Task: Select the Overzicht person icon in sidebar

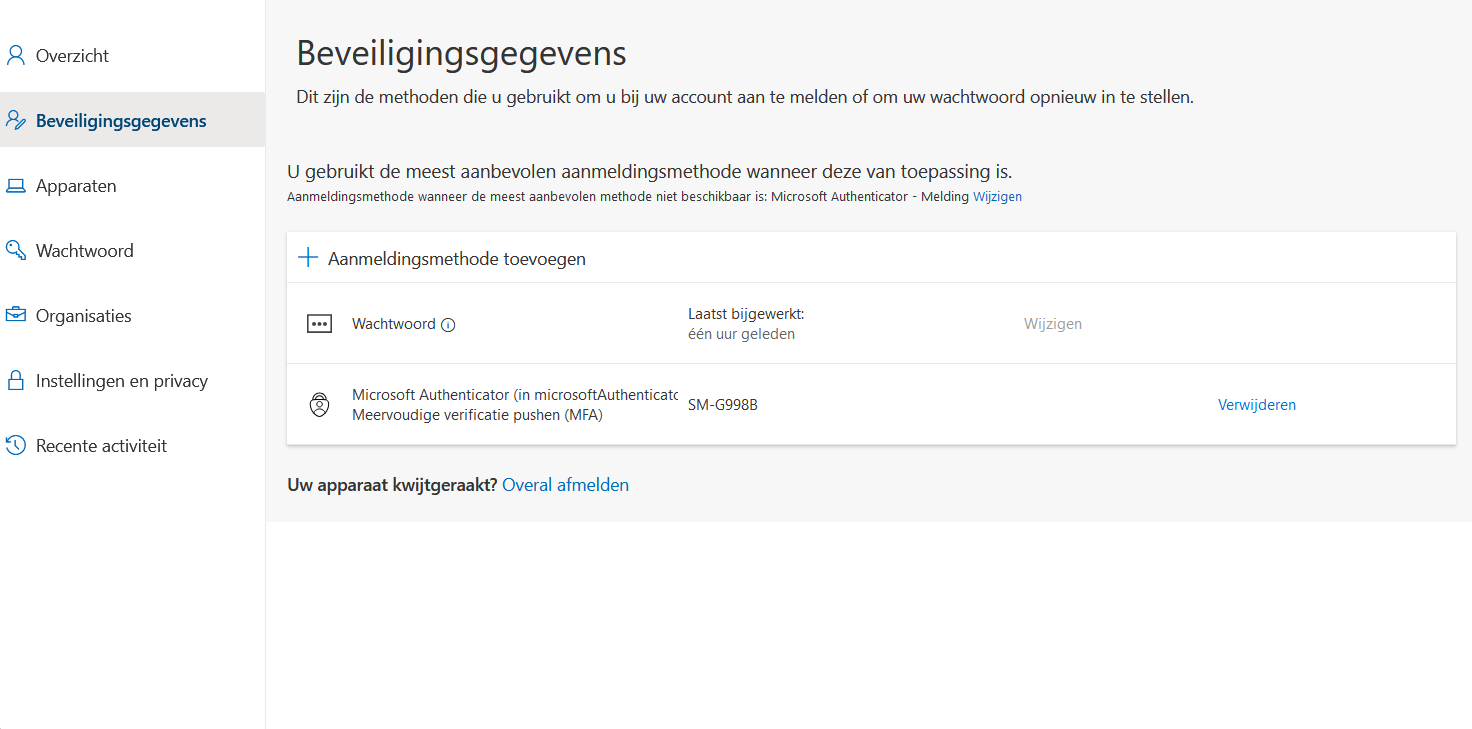Action: [x=14, y=55]
